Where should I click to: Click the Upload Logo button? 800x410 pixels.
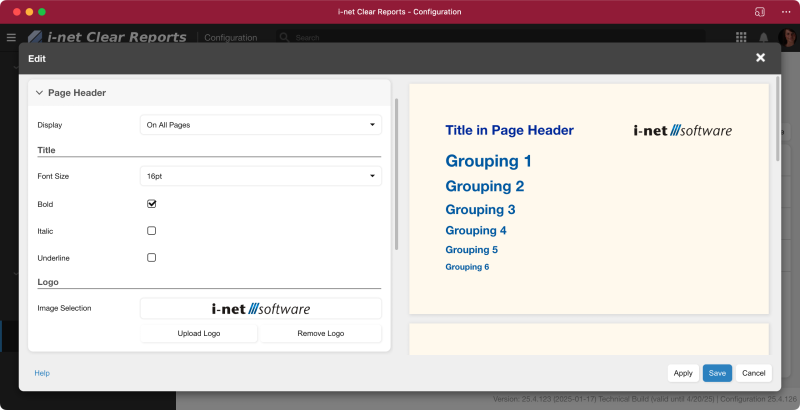199,333
